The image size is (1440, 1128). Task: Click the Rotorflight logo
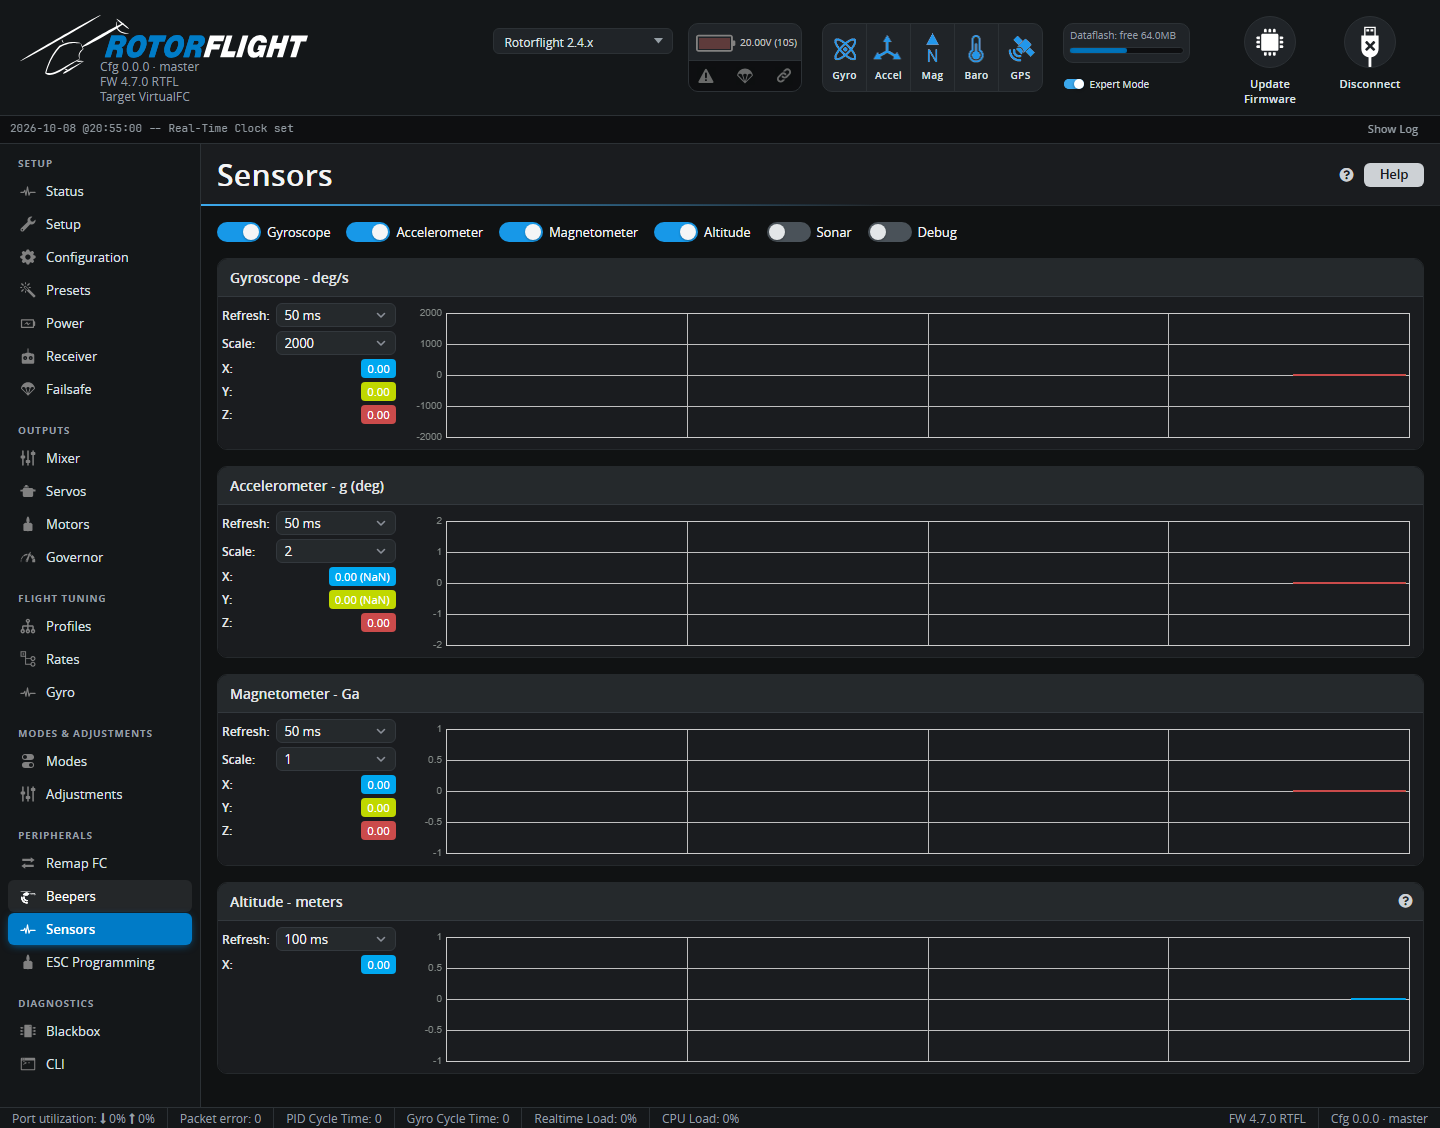[165, 46]
